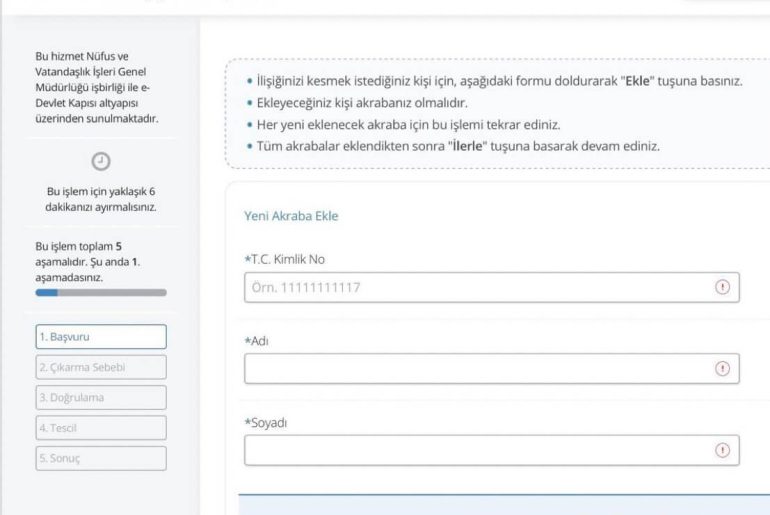
Task: Select the 4. Tescil step
Action: (100, 427)
